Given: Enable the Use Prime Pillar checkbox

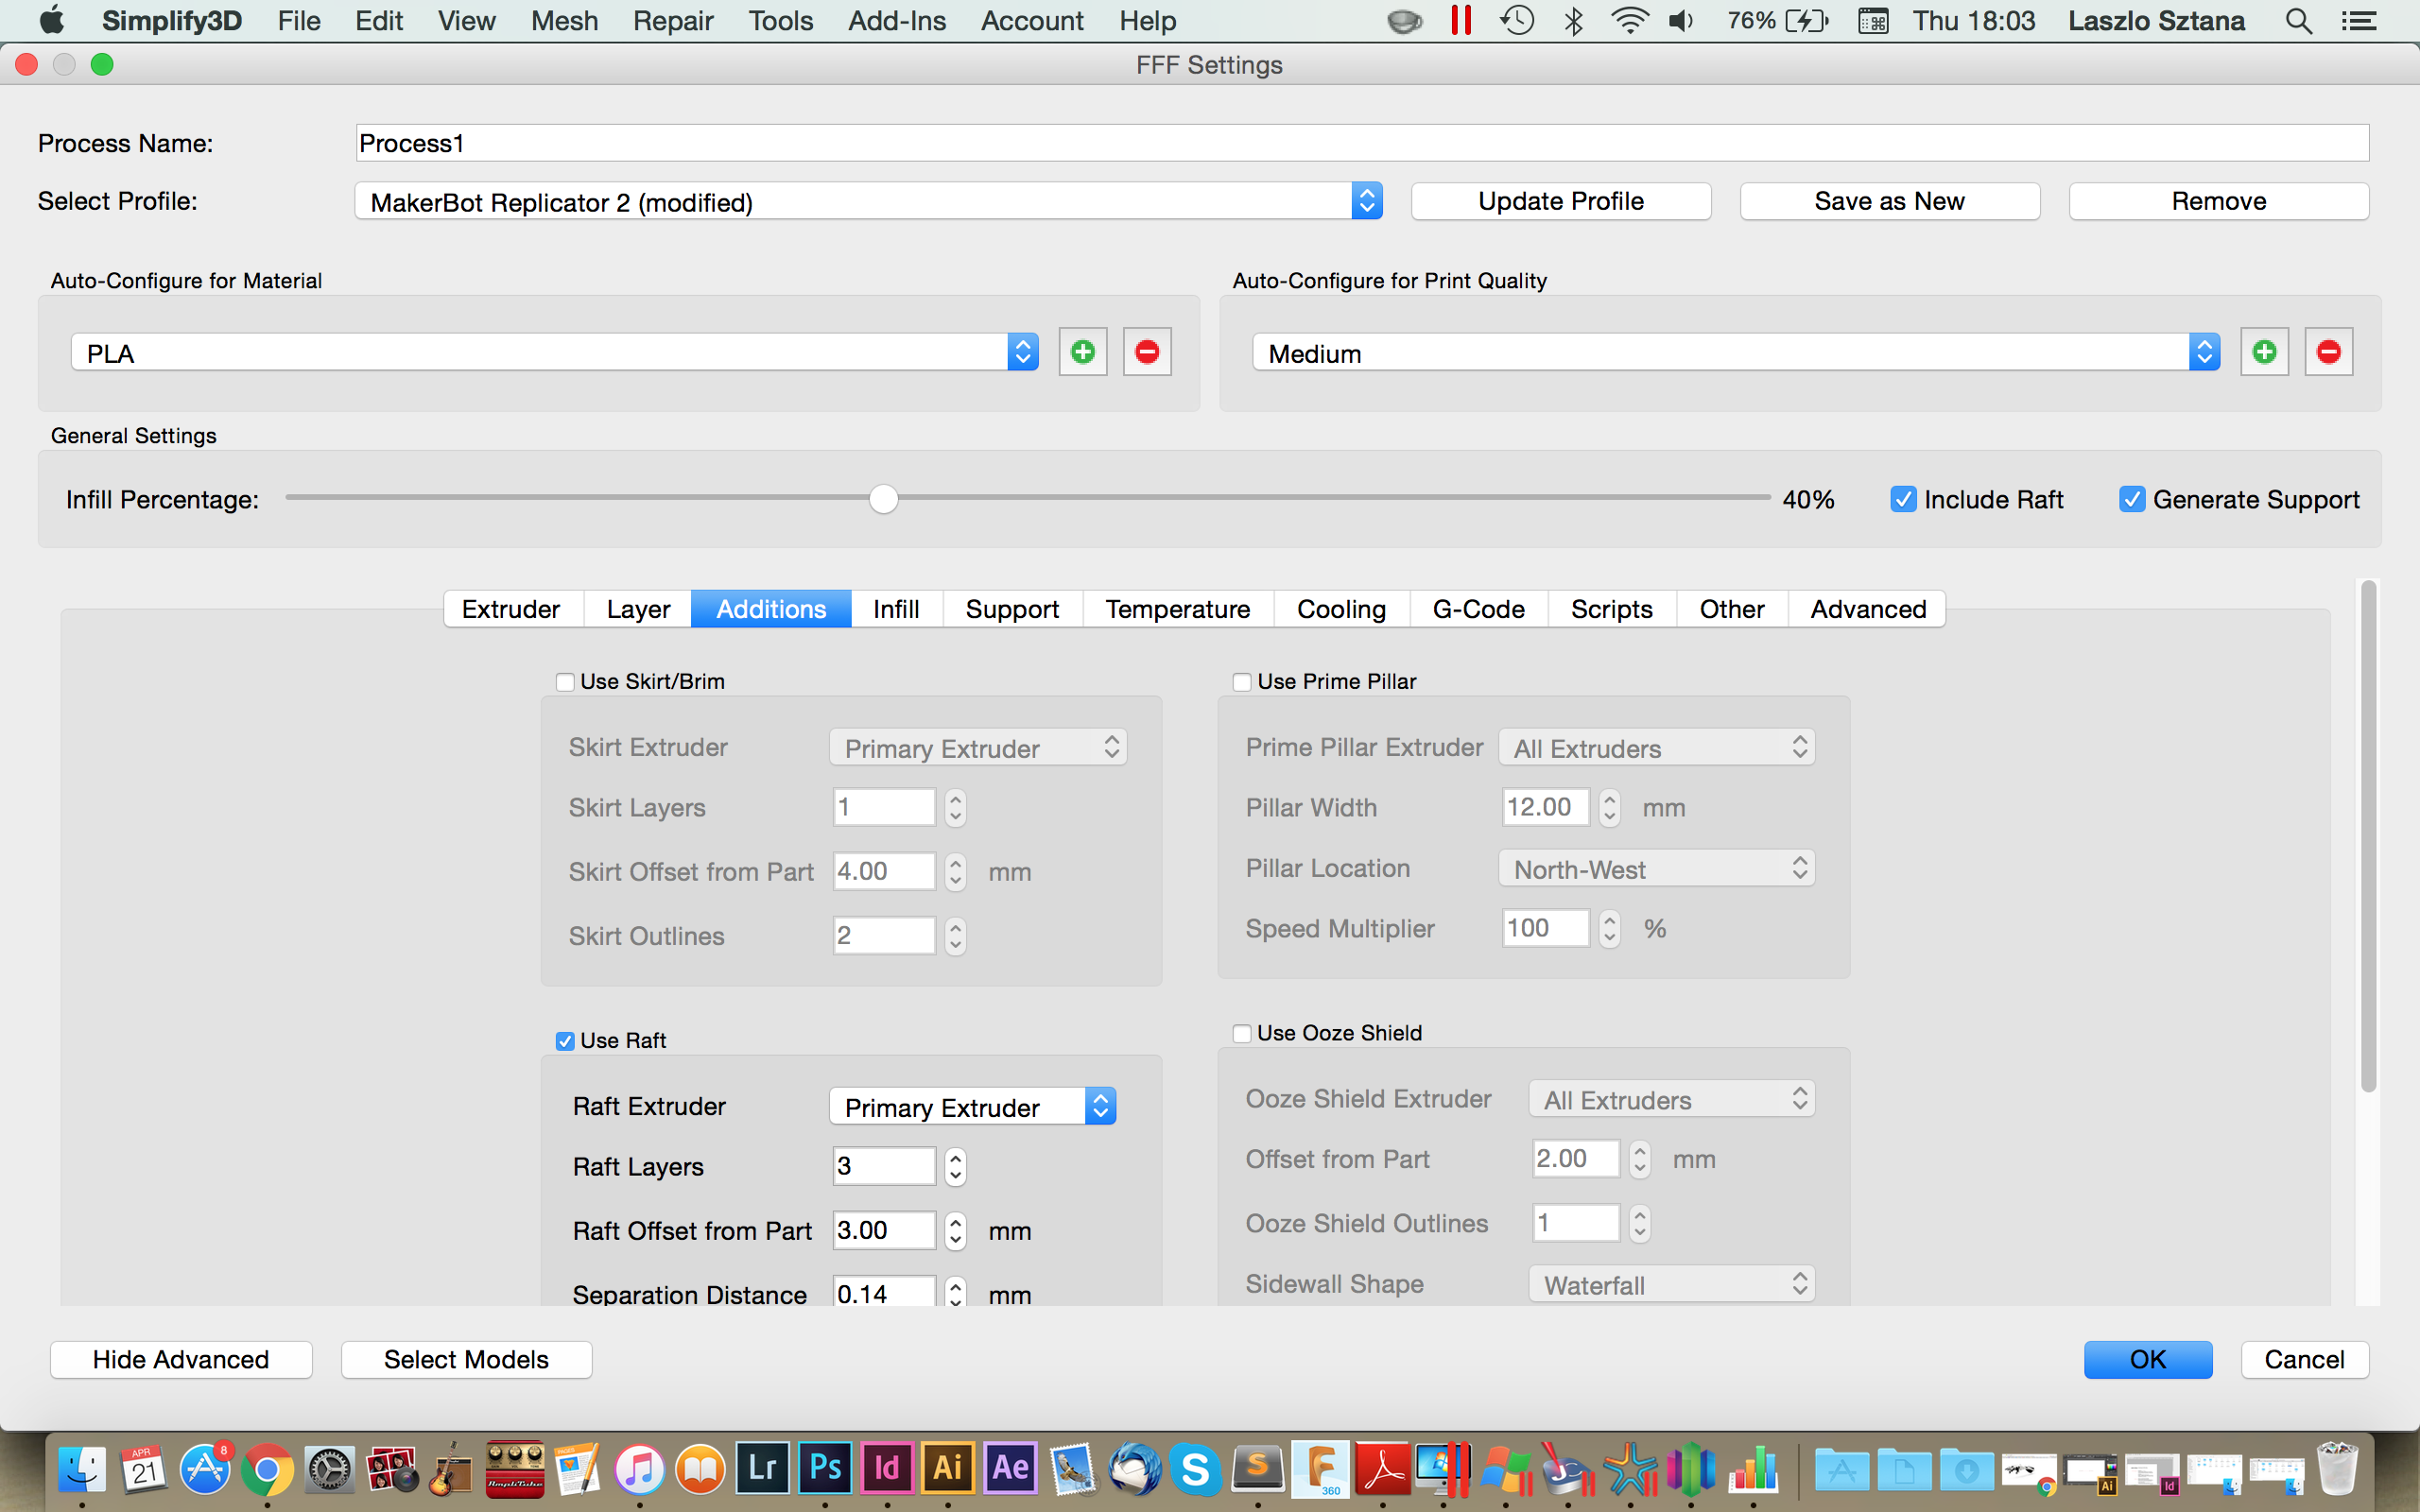Looking at the screenshot, I should click(x=1242, y=682).
